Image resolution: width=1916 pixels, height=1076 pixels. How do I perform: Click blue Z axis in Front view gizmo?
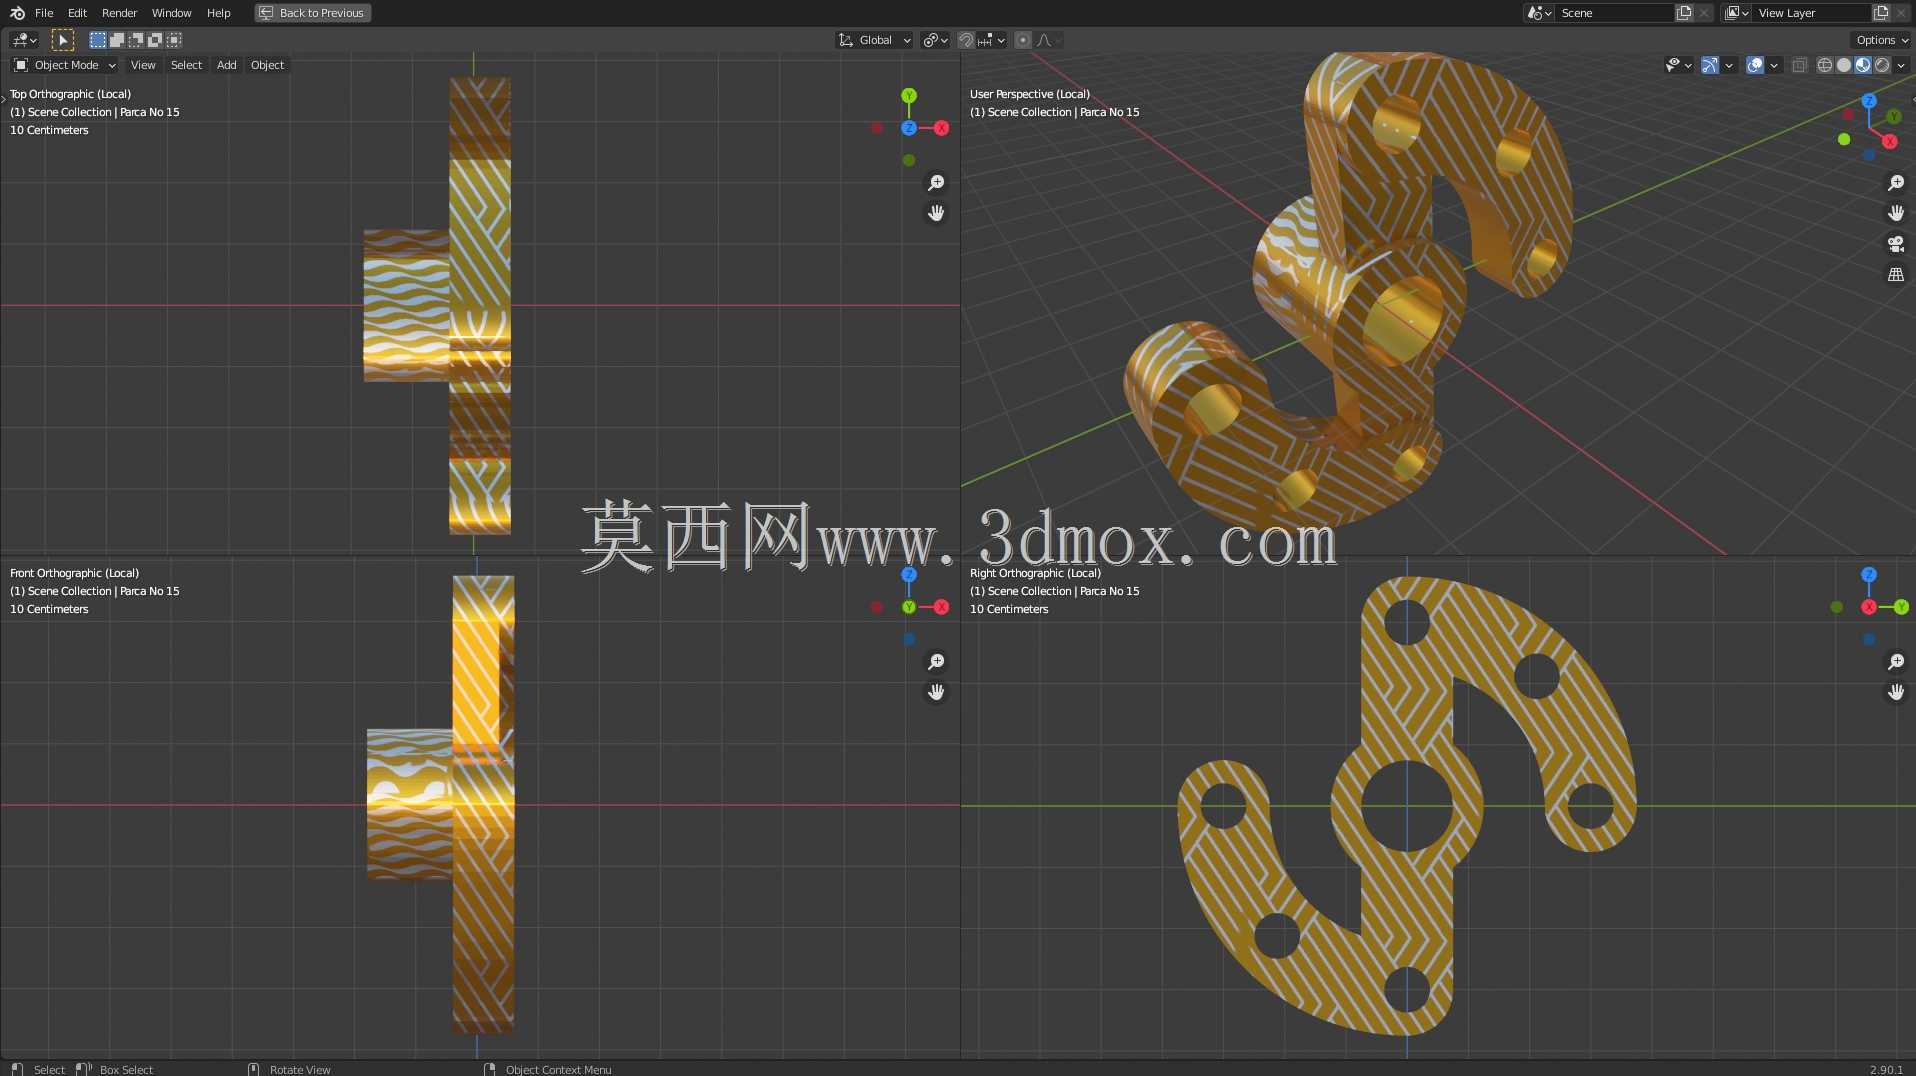tap(909, 575)
